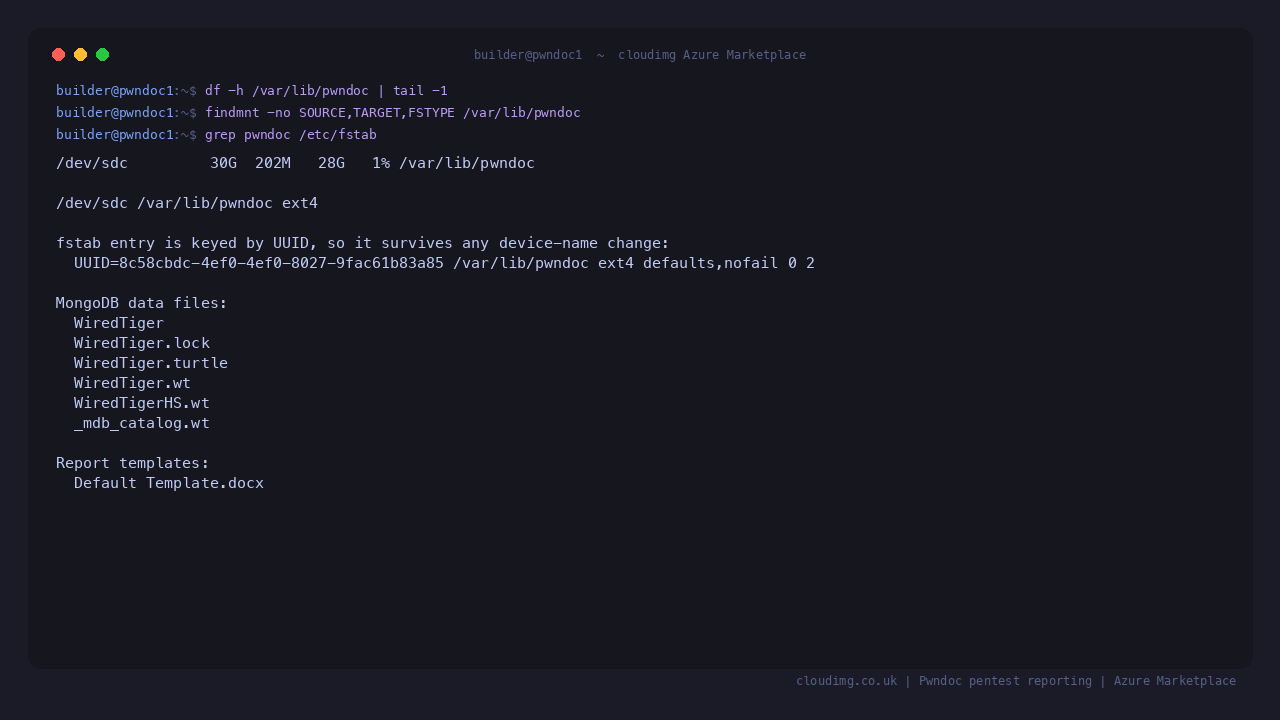The image size is (1280, 720).
Task: Click the 'fstab entry is keyed by UUID' line
Action: (363, 243)
